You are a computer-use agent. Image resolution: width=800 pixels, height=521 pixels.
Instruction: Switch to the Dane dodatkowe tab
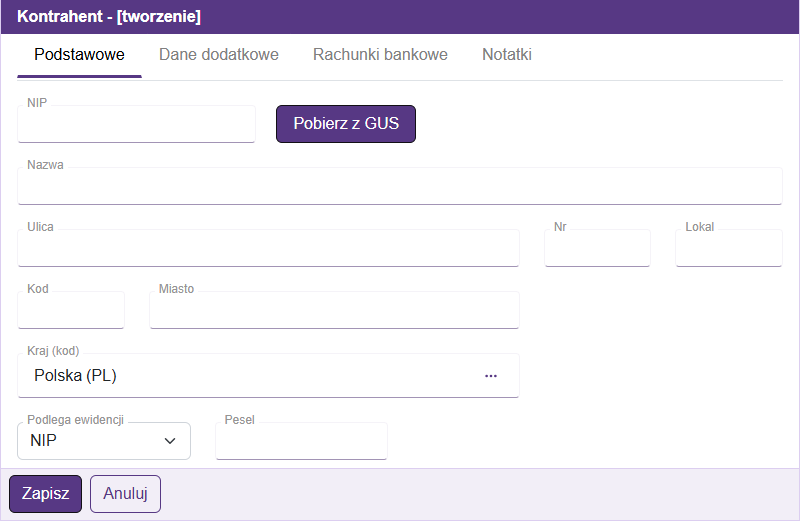tap(218, 55)
